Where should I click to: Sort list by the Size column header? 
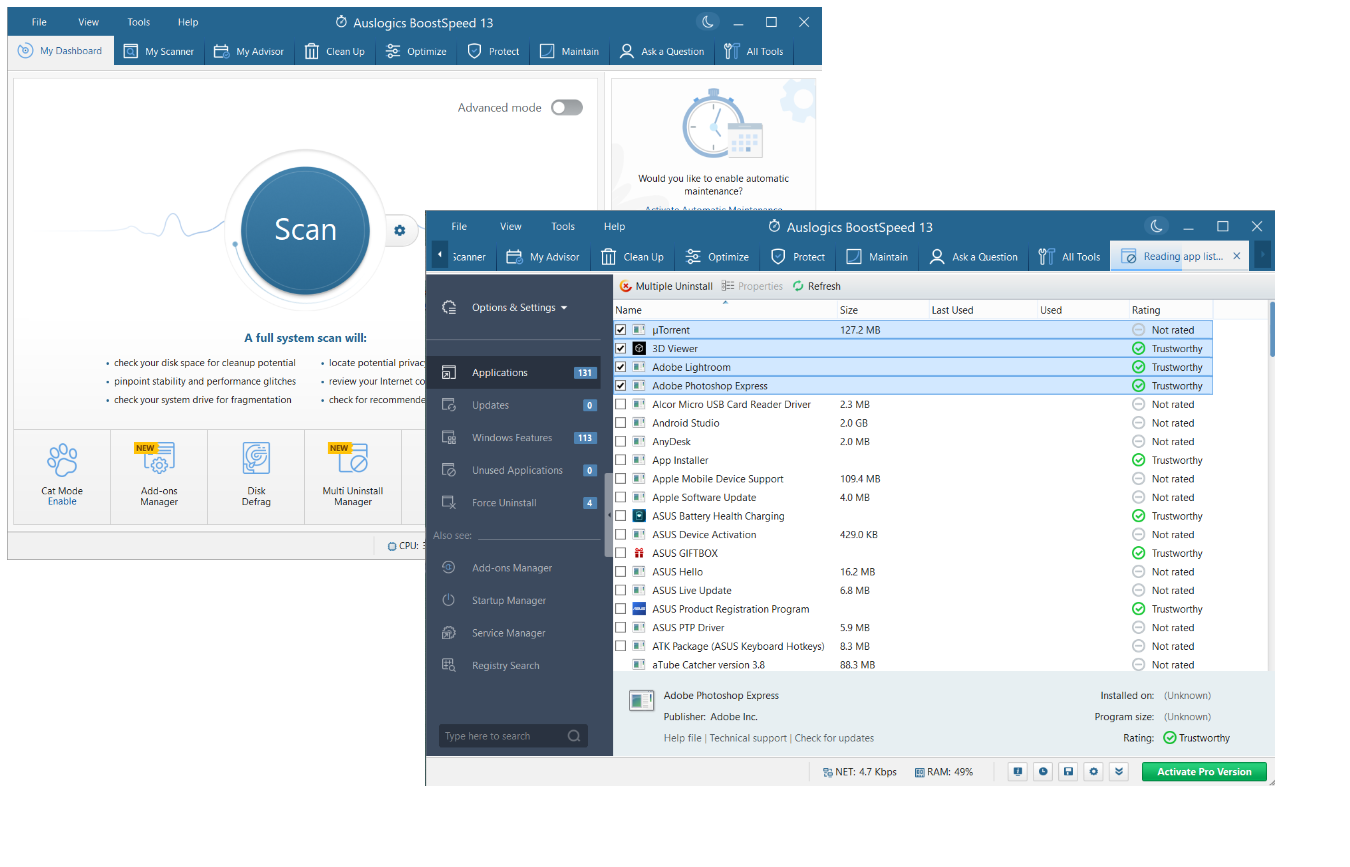pos(882,310)
